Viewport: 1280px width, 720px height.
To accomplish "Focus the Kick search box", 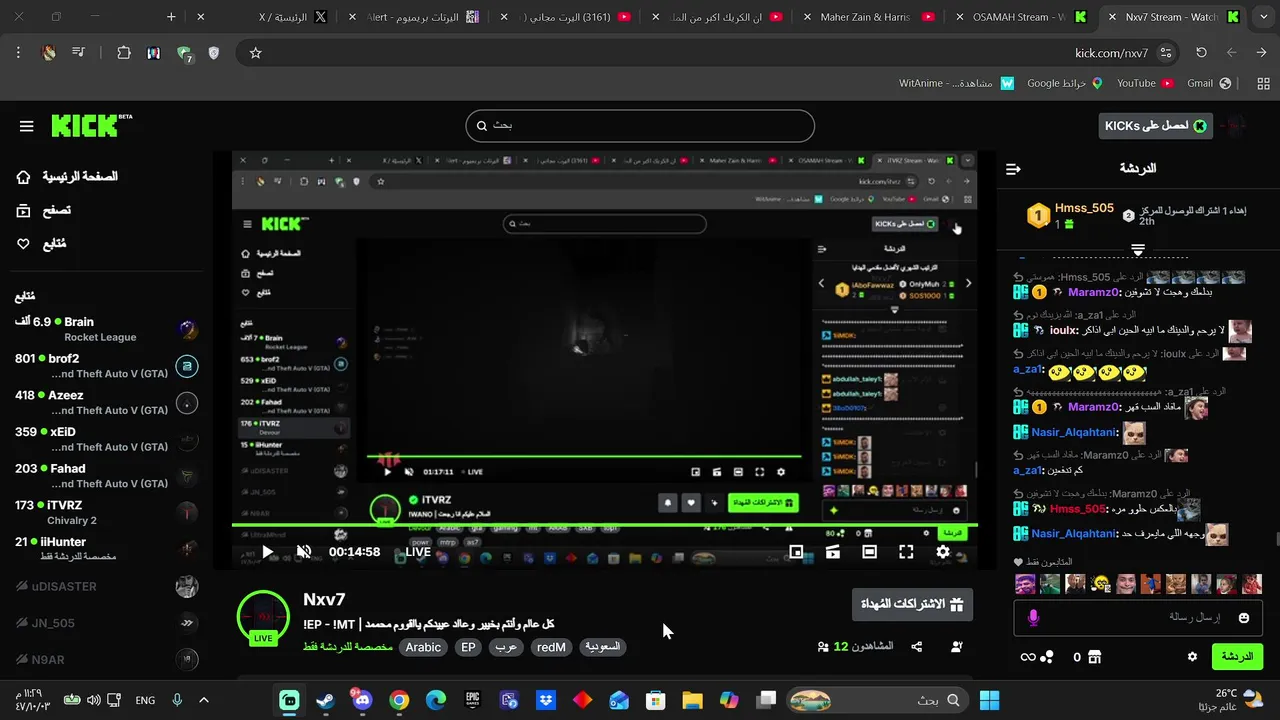I will pos(640,125).
